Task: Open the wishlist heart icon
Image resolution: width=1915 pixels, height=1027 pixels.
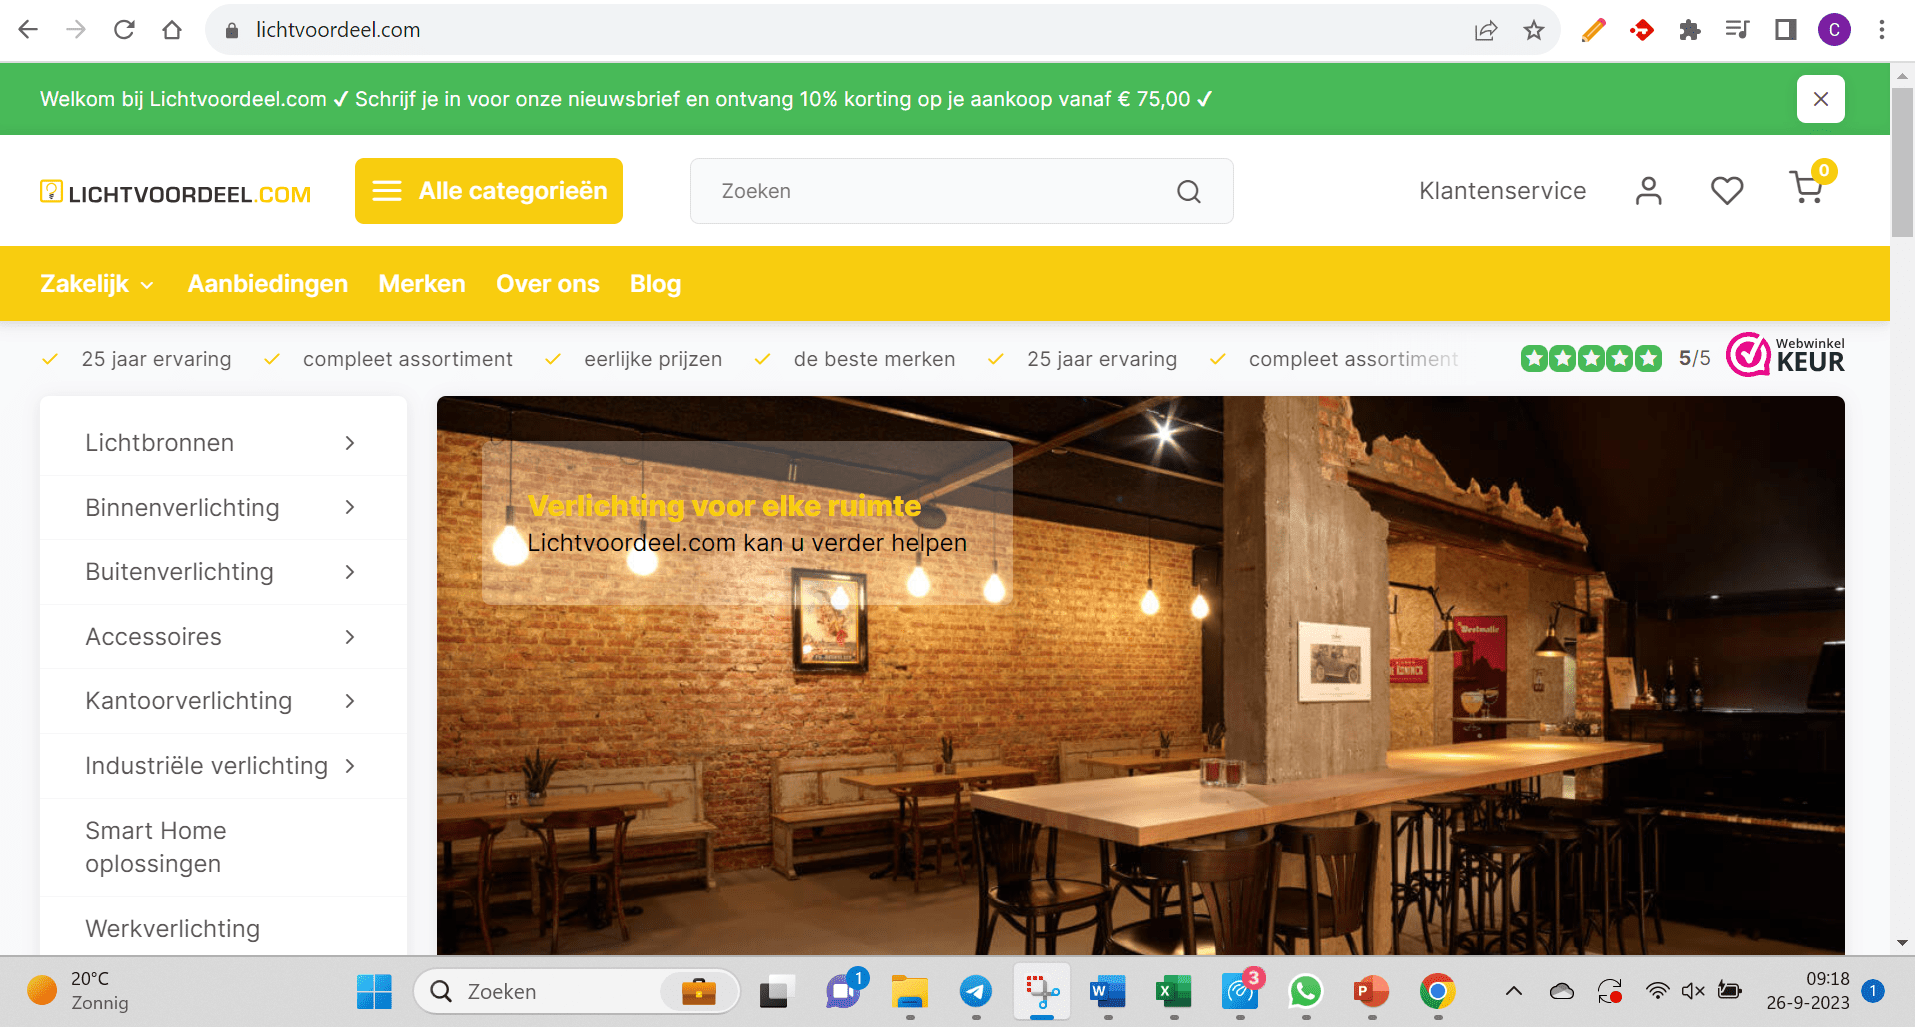Action: coord(1726,190)
